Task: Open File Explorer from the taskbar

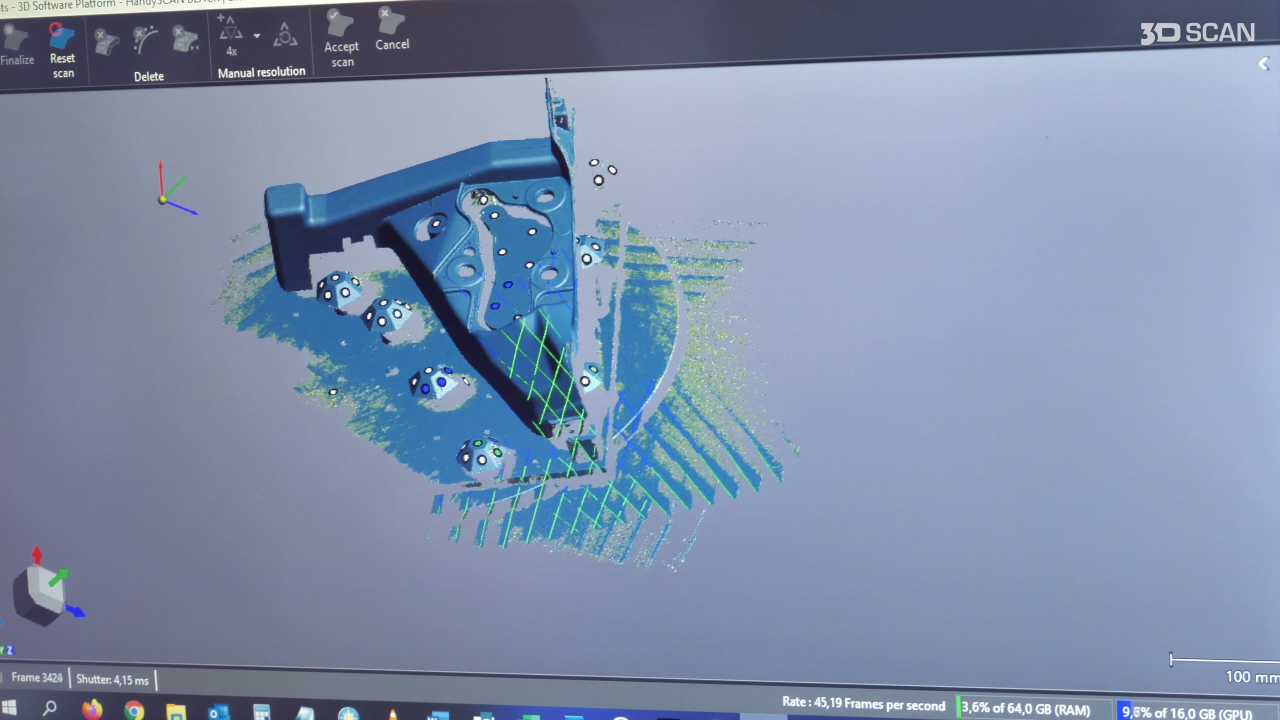Action: pyautogui.click(x=176, y=712)
